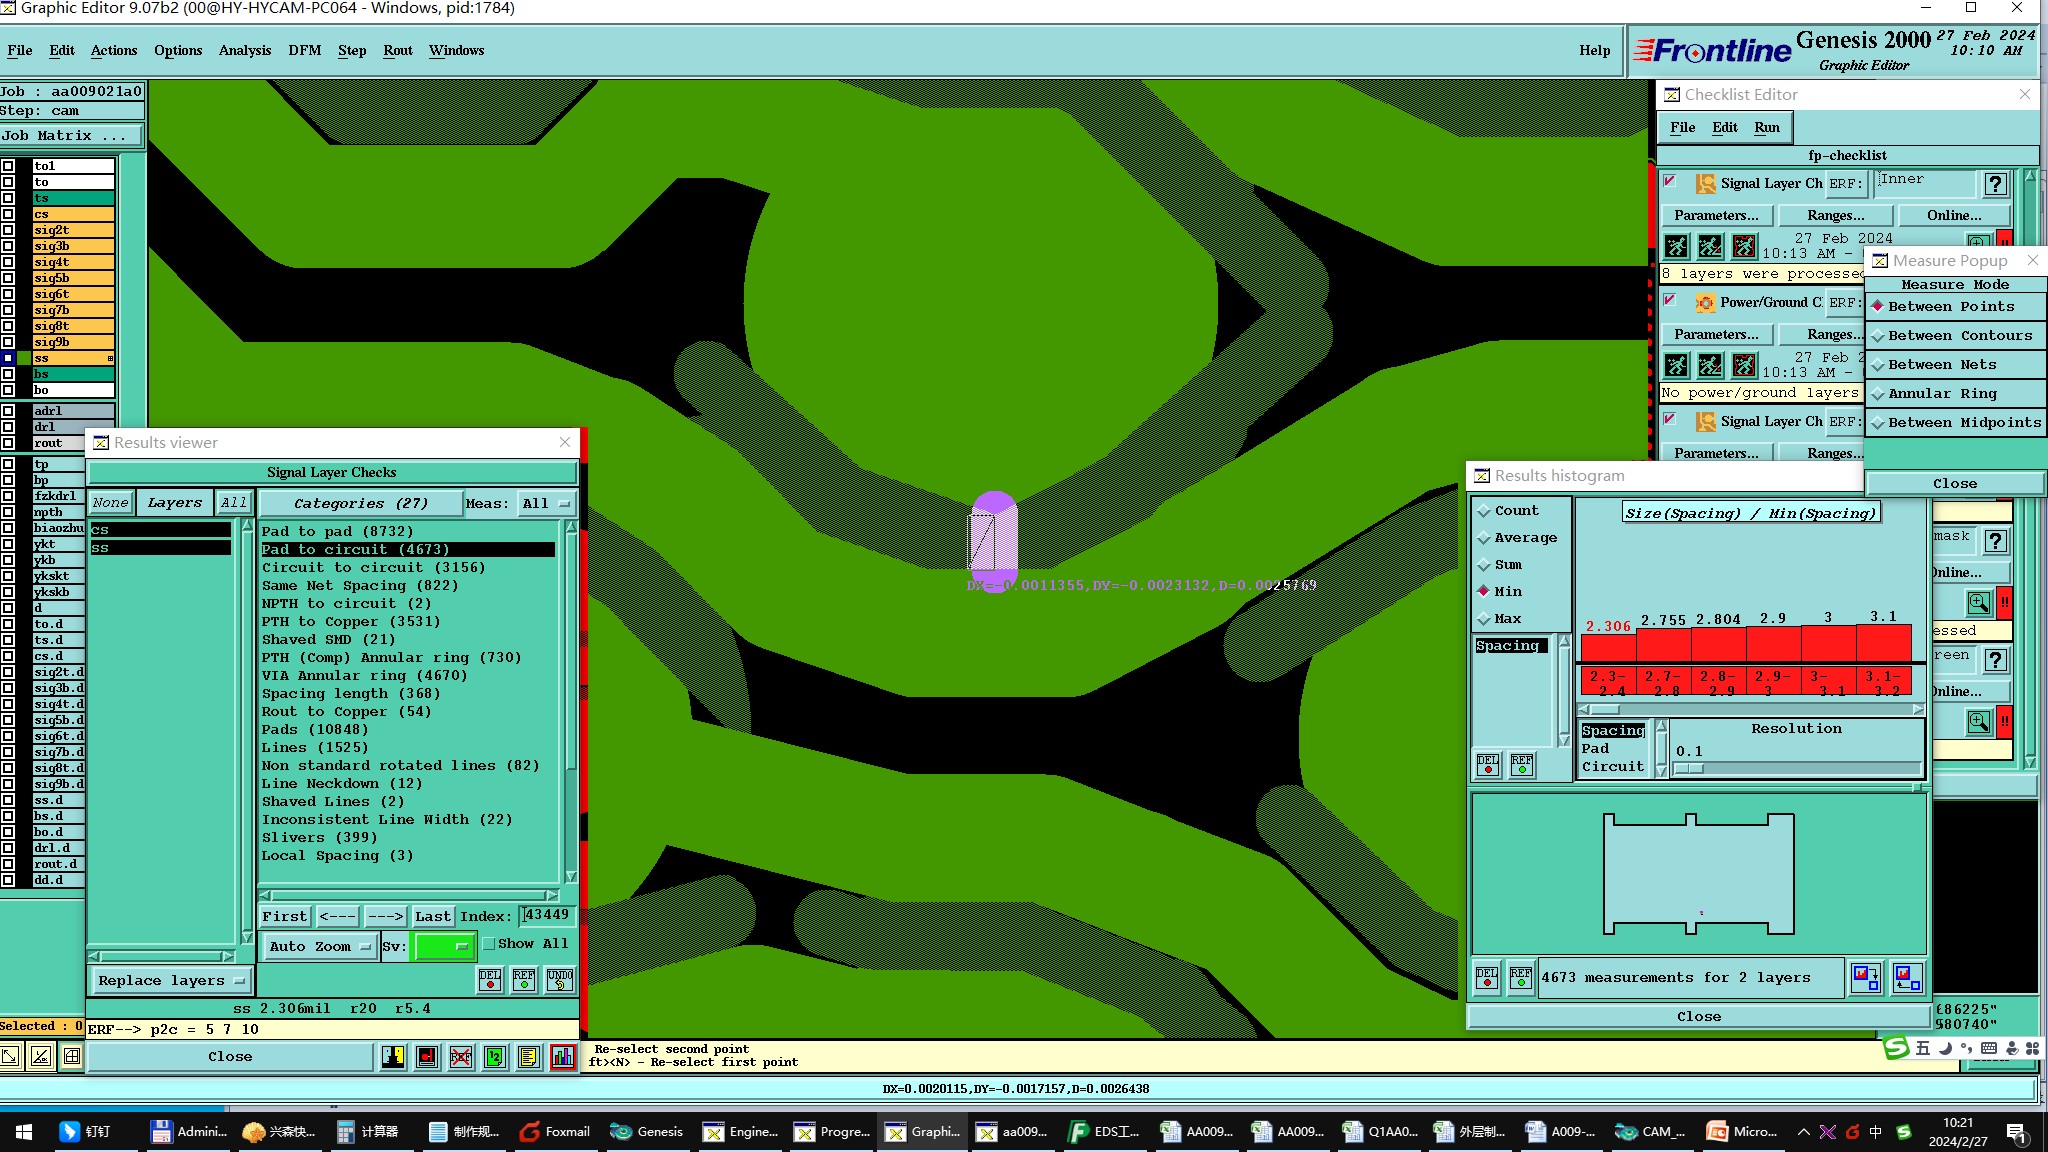Click the question mark help icon next to Inner
This screenshot has height=1152, width=2048.
click(1995, 184)
